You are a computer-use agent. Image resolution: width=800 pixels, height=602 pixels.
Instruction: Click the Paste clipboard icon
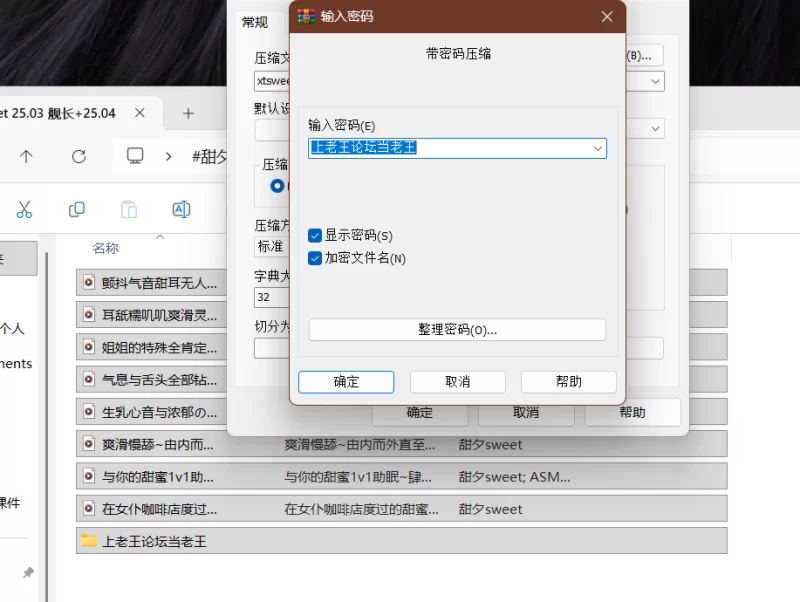129,209
